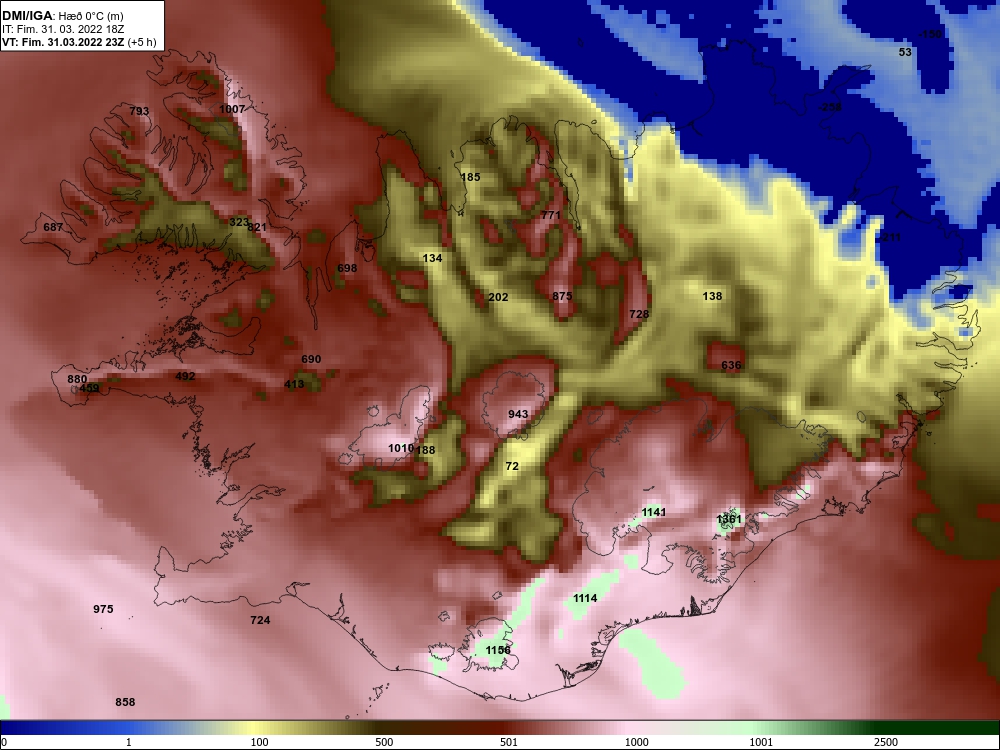
Task: Click the -211 value near the coast
Action: [x=890, y=237]
